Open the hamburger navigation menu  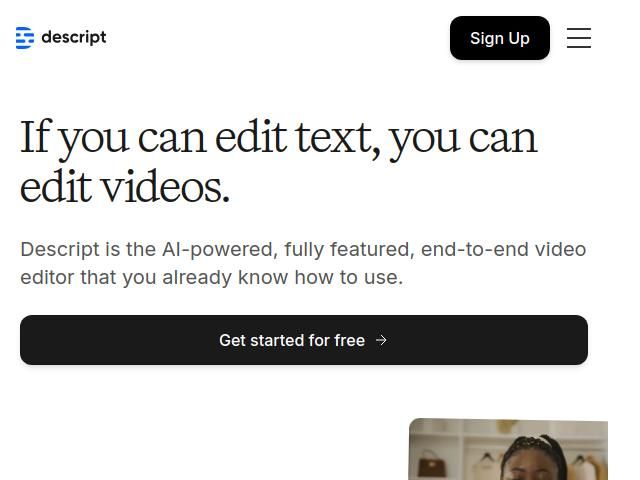(x=579, y=38)
